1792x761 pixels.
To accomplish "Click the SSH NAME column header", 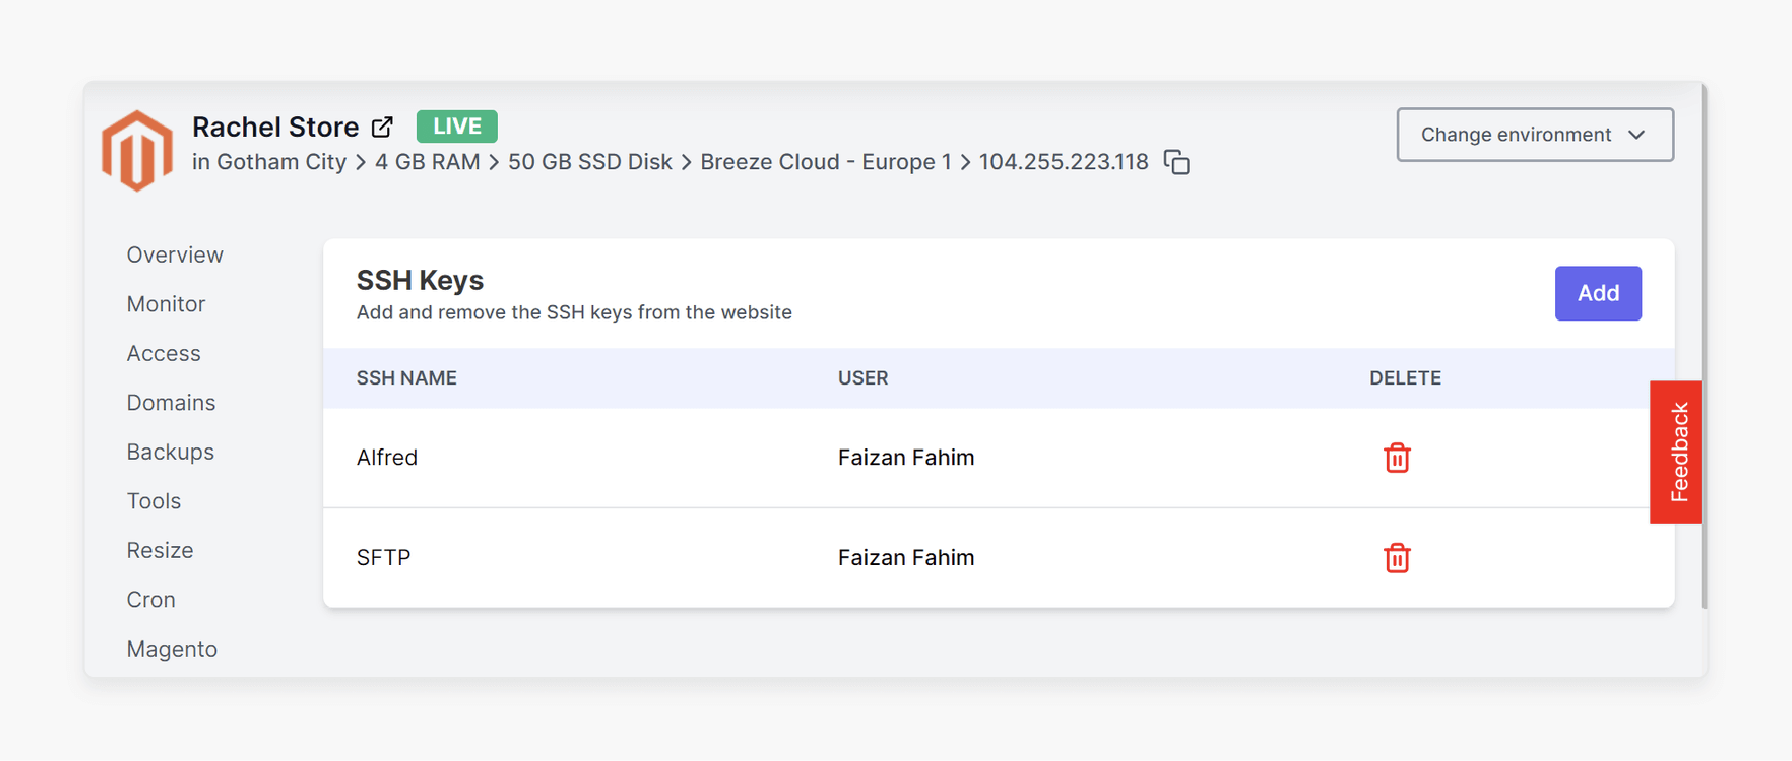I will point(407,378).
